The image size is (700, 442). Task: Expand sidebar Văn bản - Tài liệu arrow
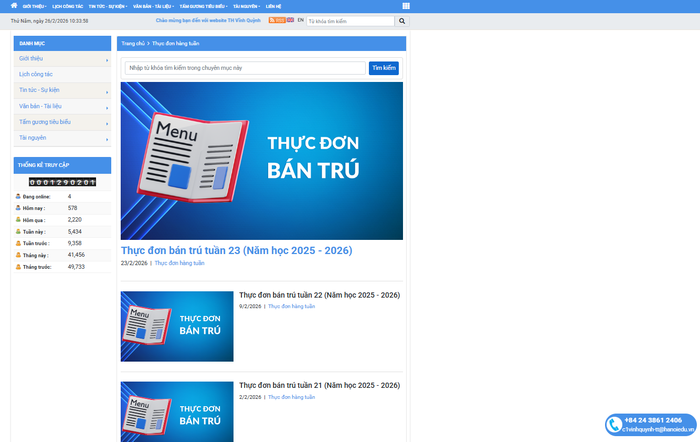107,108
